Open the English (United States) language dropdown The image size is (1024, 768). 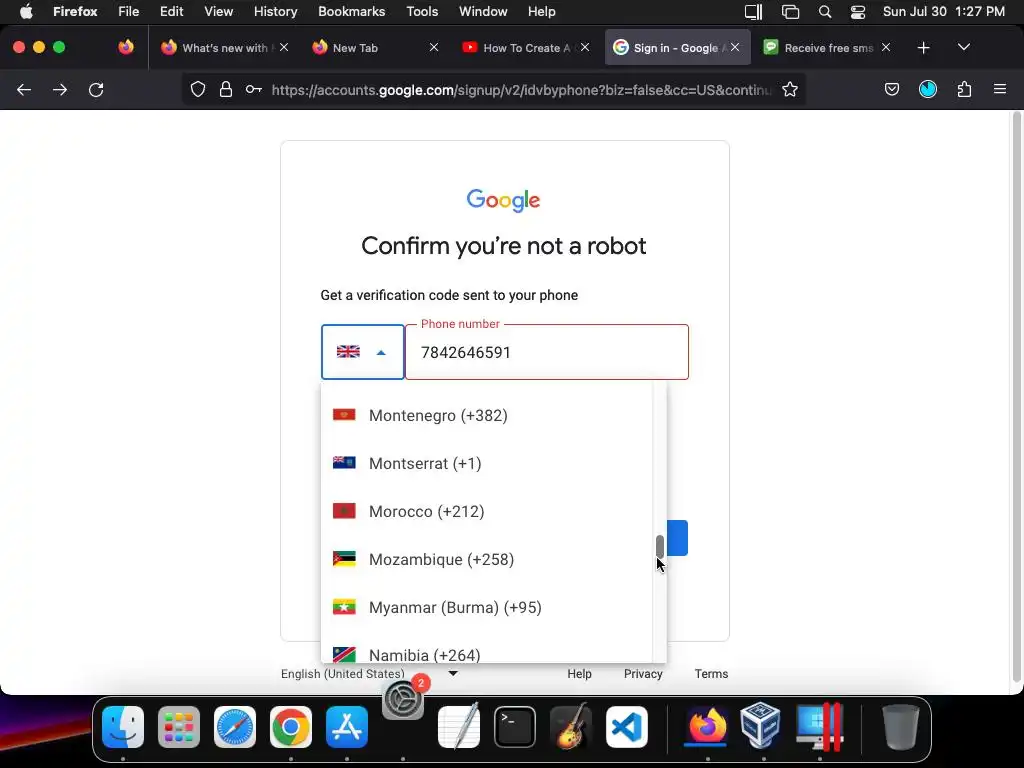[370, 673]
